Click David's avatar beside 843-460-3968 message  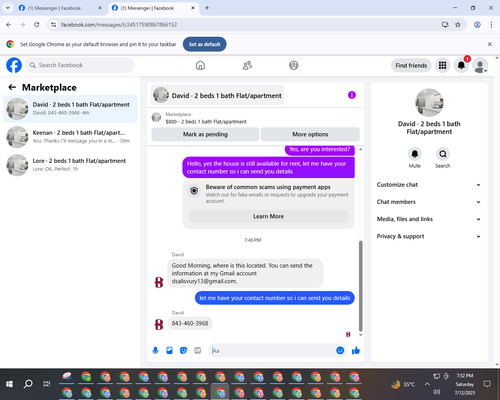159,324
